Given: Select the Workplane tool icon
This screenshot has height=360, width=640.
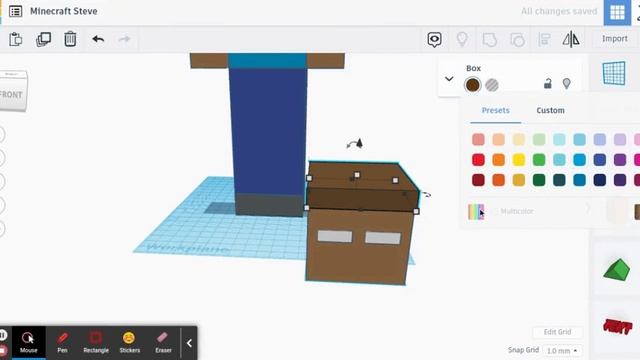Looking at the screenshot, I should [x=614, y=73].
